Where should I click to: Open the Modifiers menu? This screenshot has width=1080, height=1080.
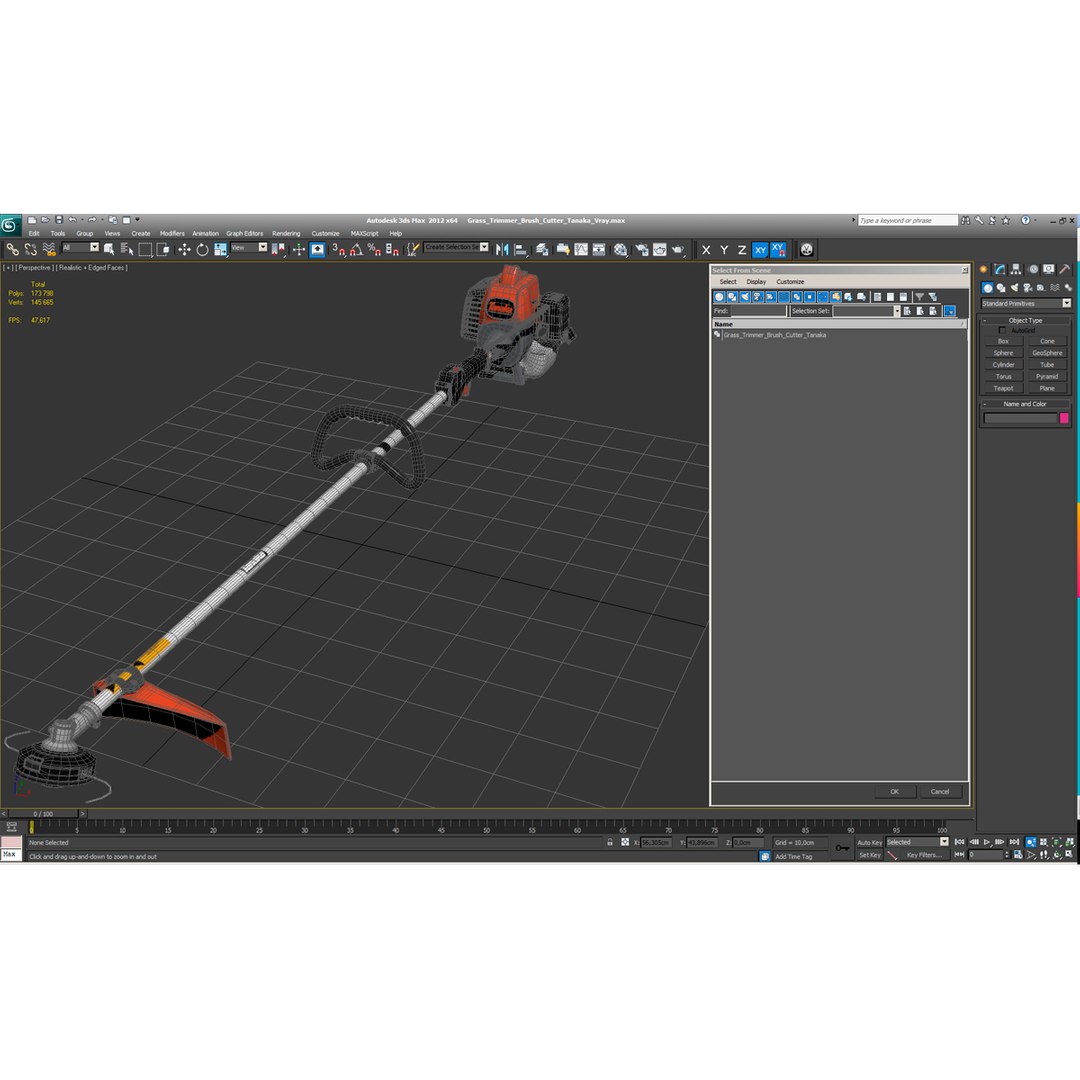172,233
